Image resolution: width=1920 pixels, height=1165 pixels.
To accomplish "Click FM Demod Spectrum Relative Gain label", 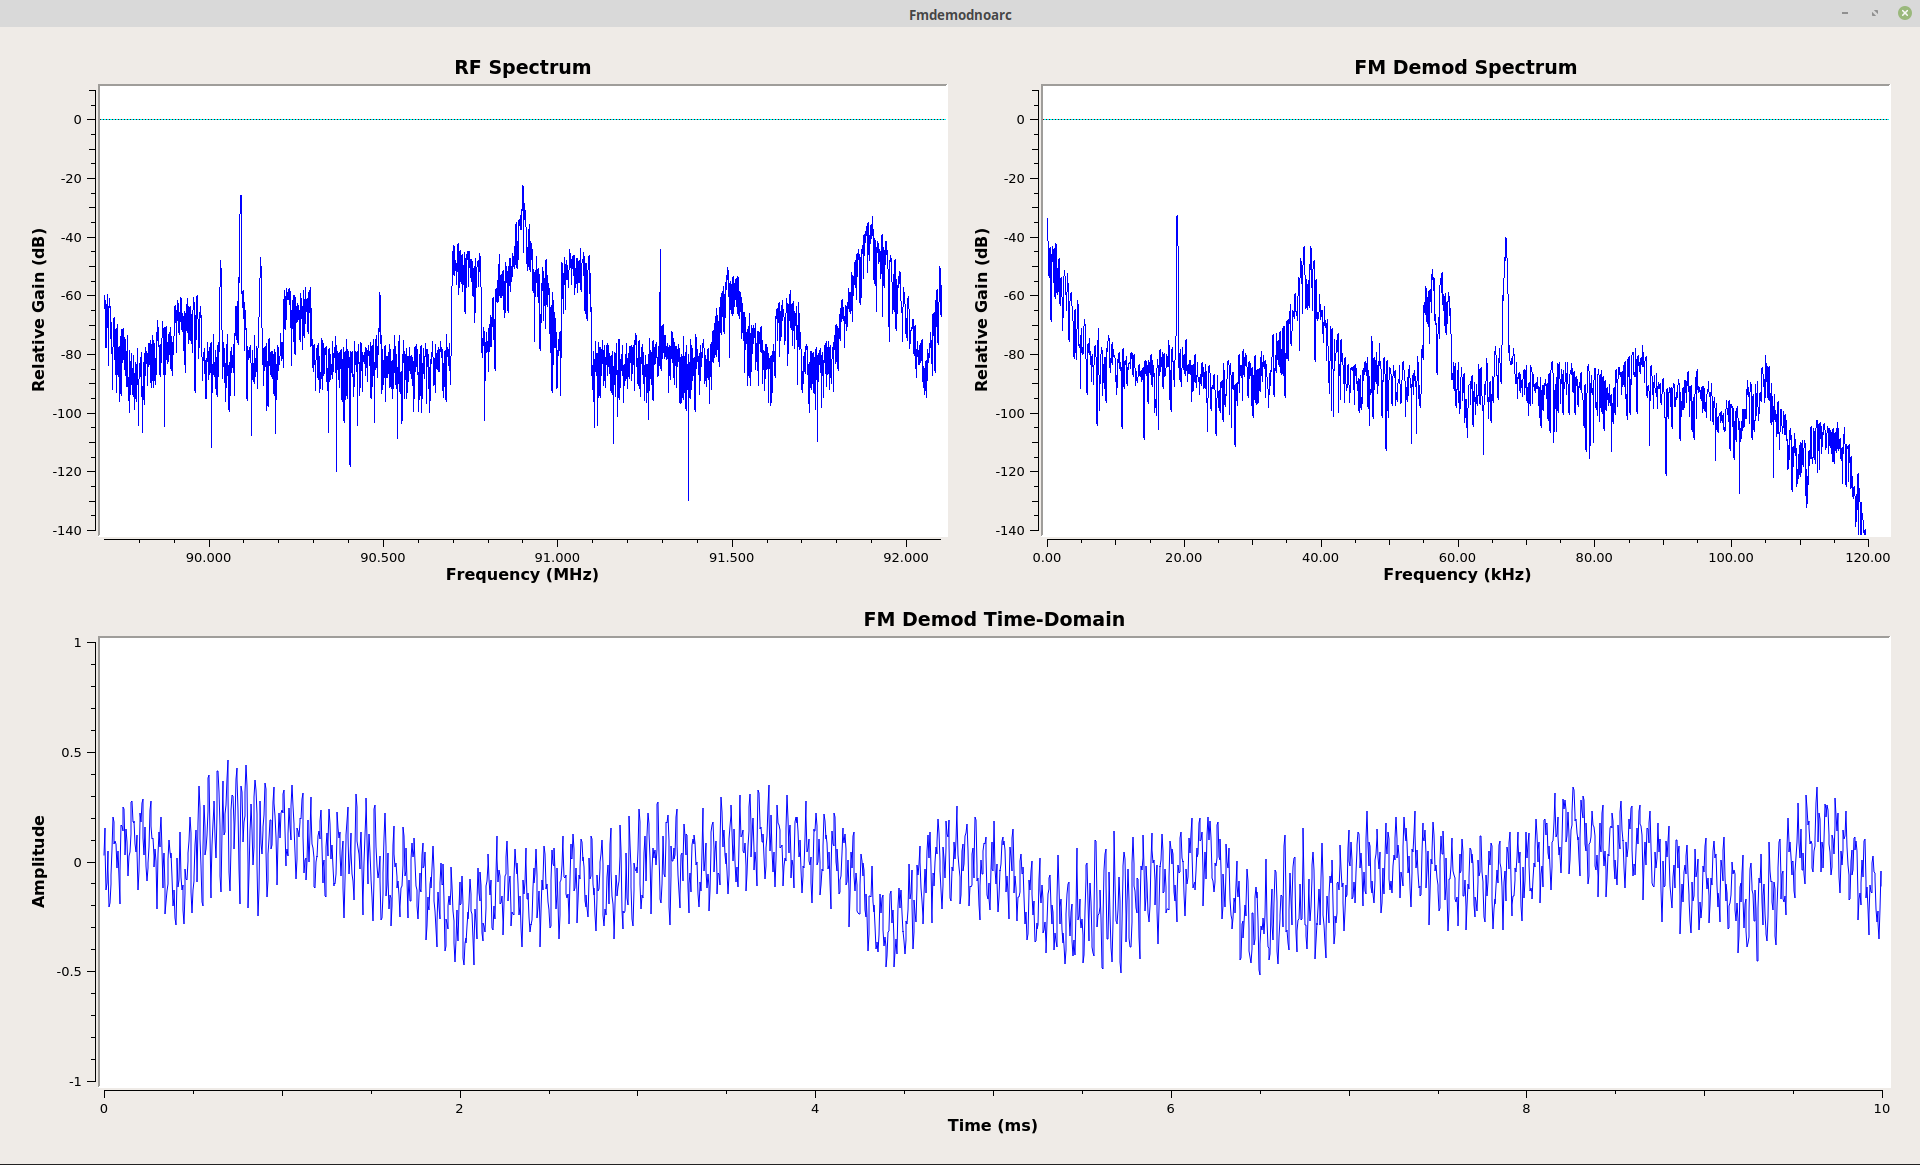I will (x=981, y=309).
